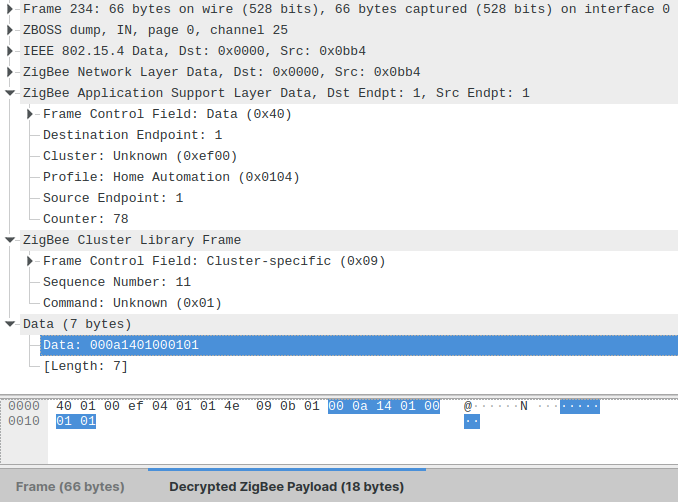The image size is (678, 502).
Task: Click ASCII character N in hex pane
Action: click(524, 406)
